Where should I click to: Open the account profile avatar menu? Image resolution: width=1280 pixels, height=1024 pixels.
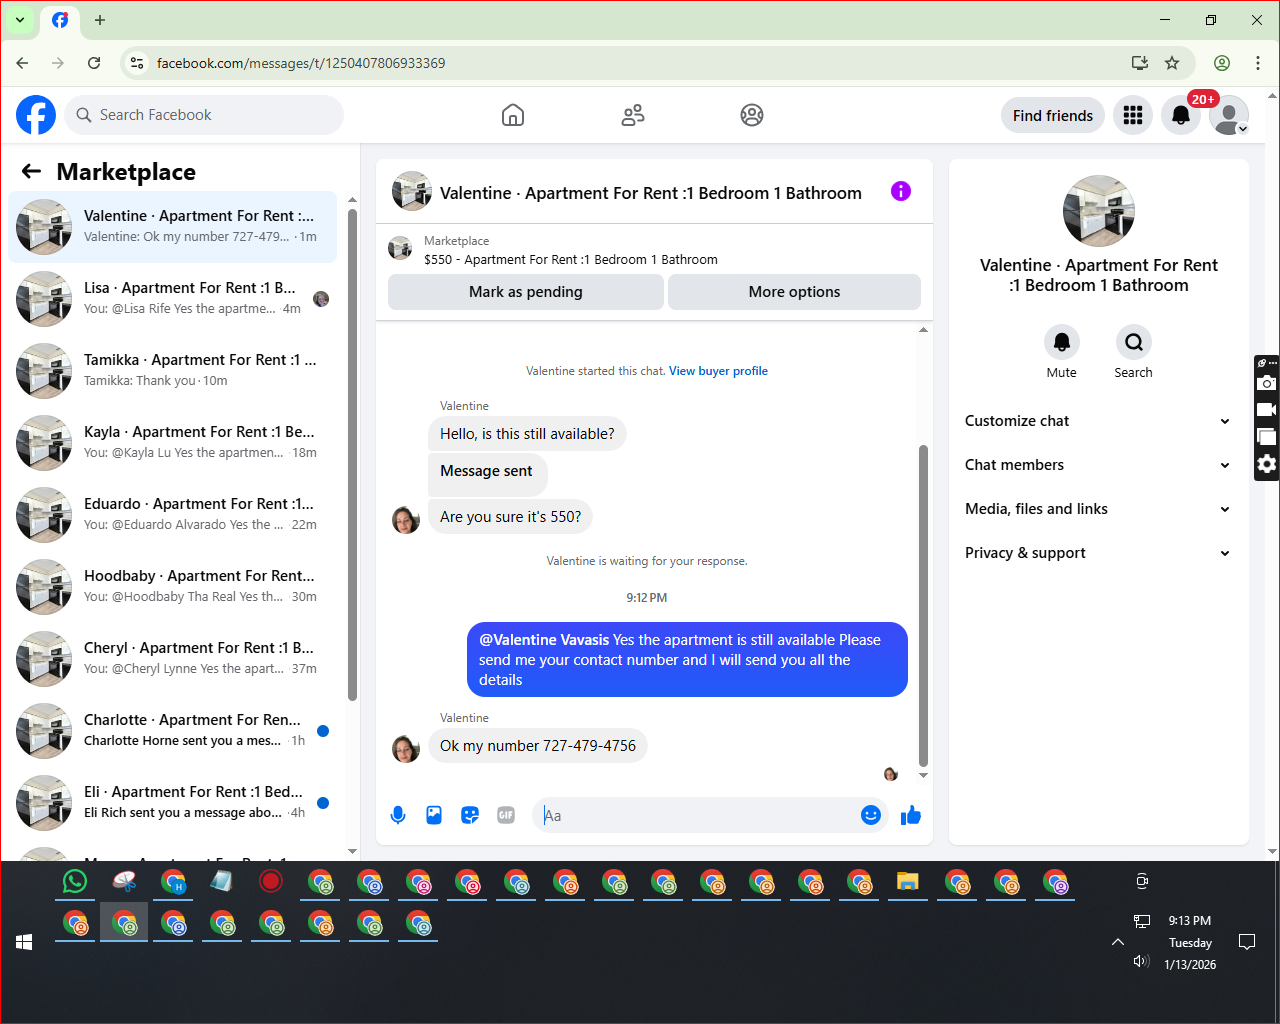1229,115
